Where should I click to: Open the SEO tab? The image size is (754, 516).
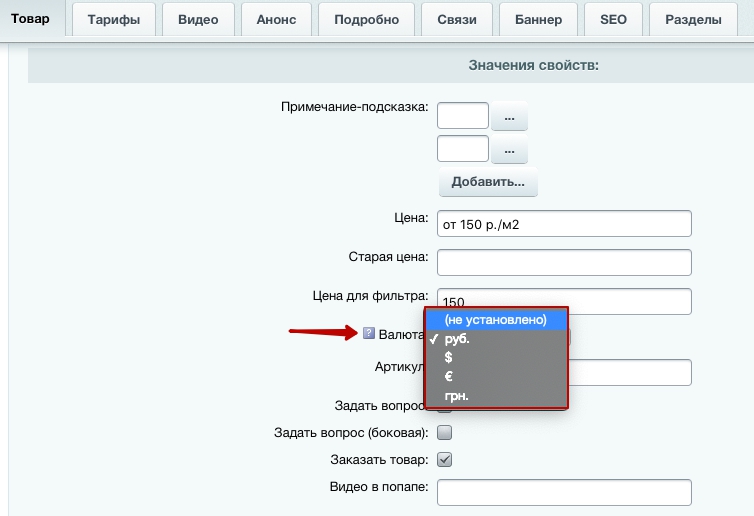614,20
